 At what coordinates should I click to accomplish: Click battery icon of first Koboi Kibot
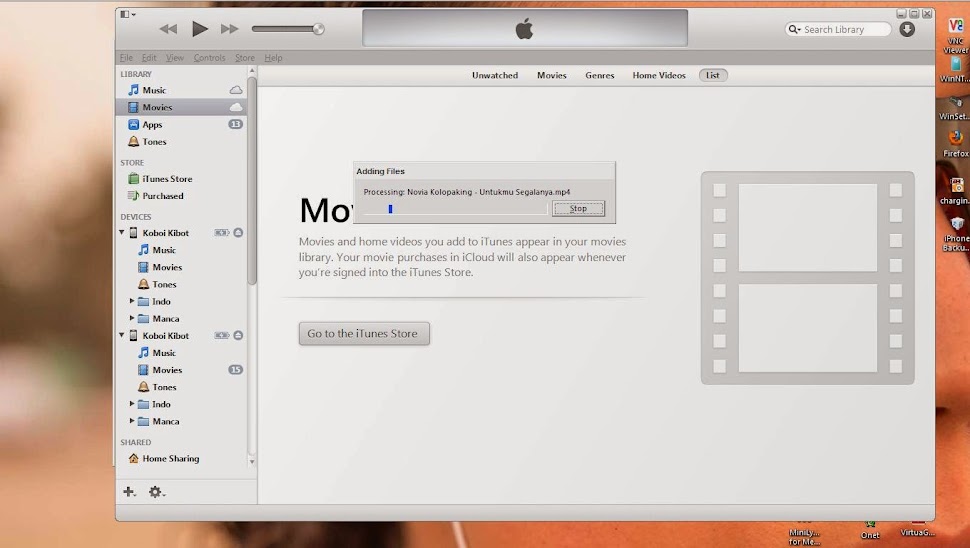pyautogui.click(x=221, y=233)
